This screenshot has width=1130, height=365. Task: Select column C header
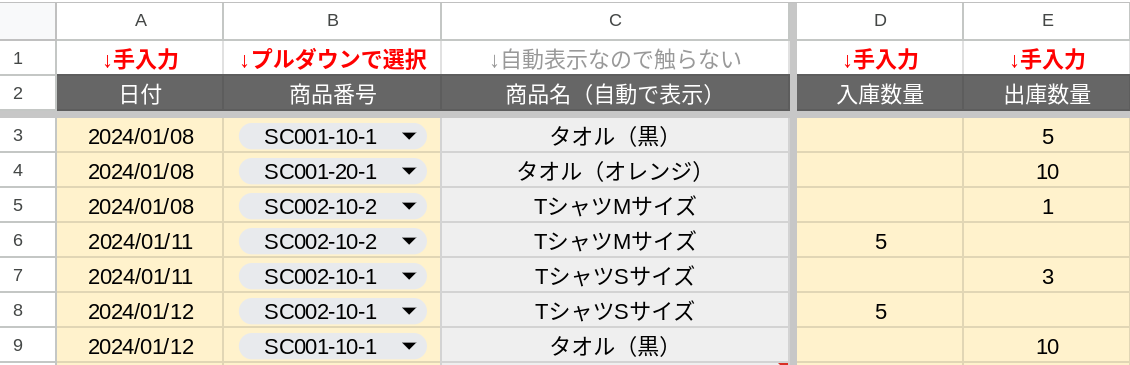tap(615, 20)
